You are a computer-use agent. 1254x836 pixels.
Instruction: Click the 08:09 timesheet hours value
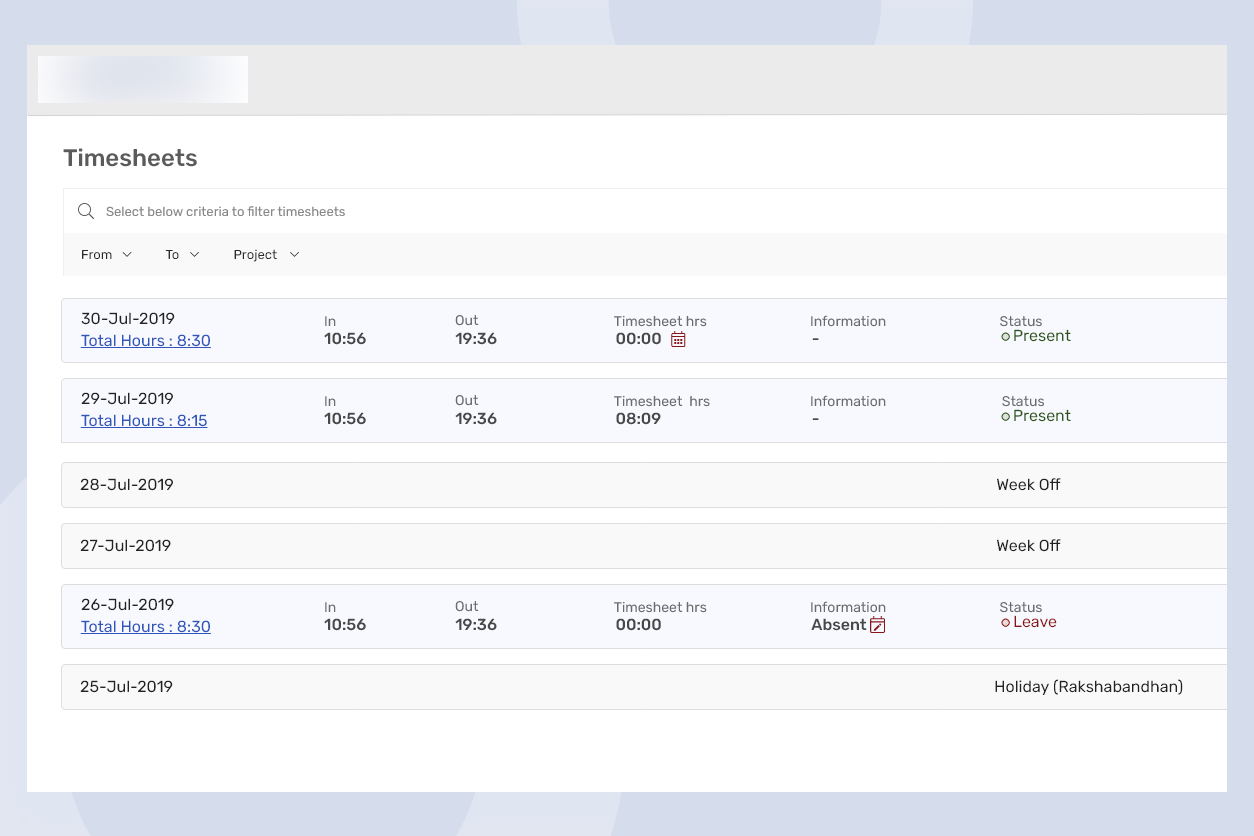638,419
